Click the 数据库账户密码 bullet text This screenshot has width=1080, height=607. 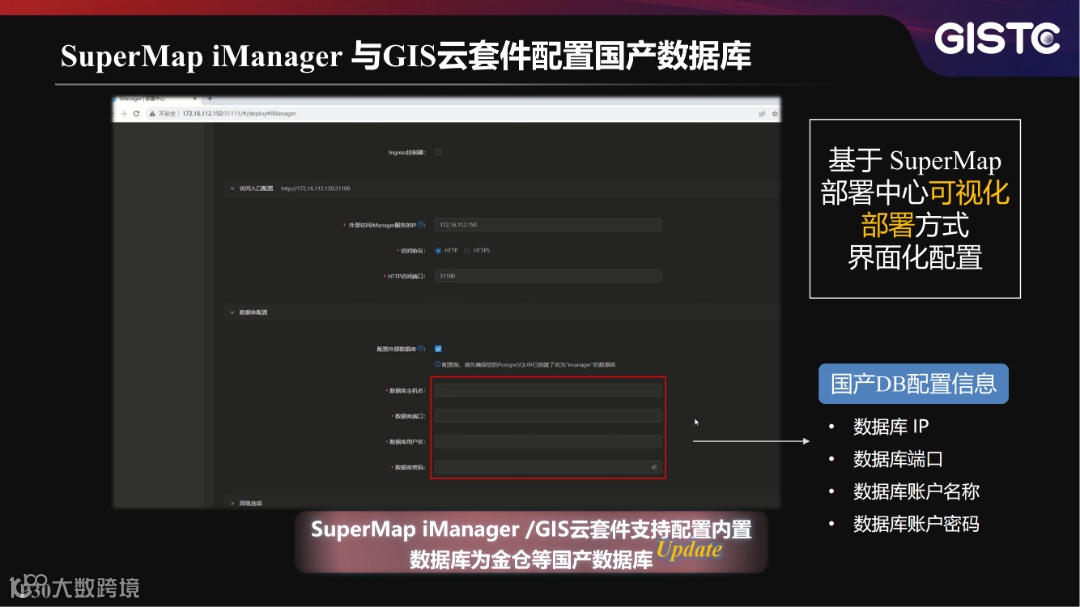click(x=916, y=524)
